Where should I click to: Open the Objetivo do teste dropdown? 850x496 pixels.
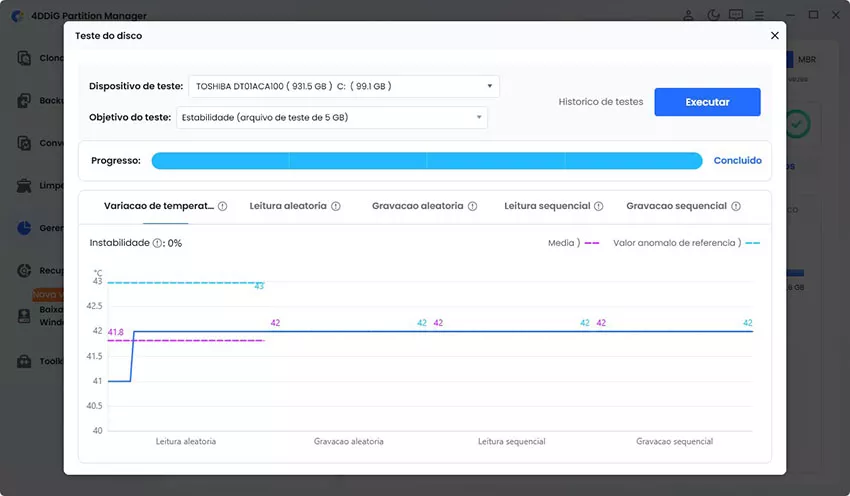click(x=332, y=117)
